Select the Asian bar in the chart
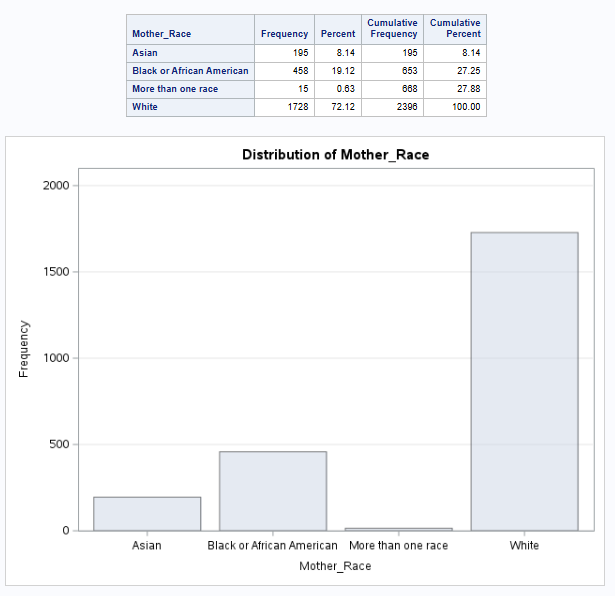The height and width of the screenshot is (596, 615). (x=147, y=514)
